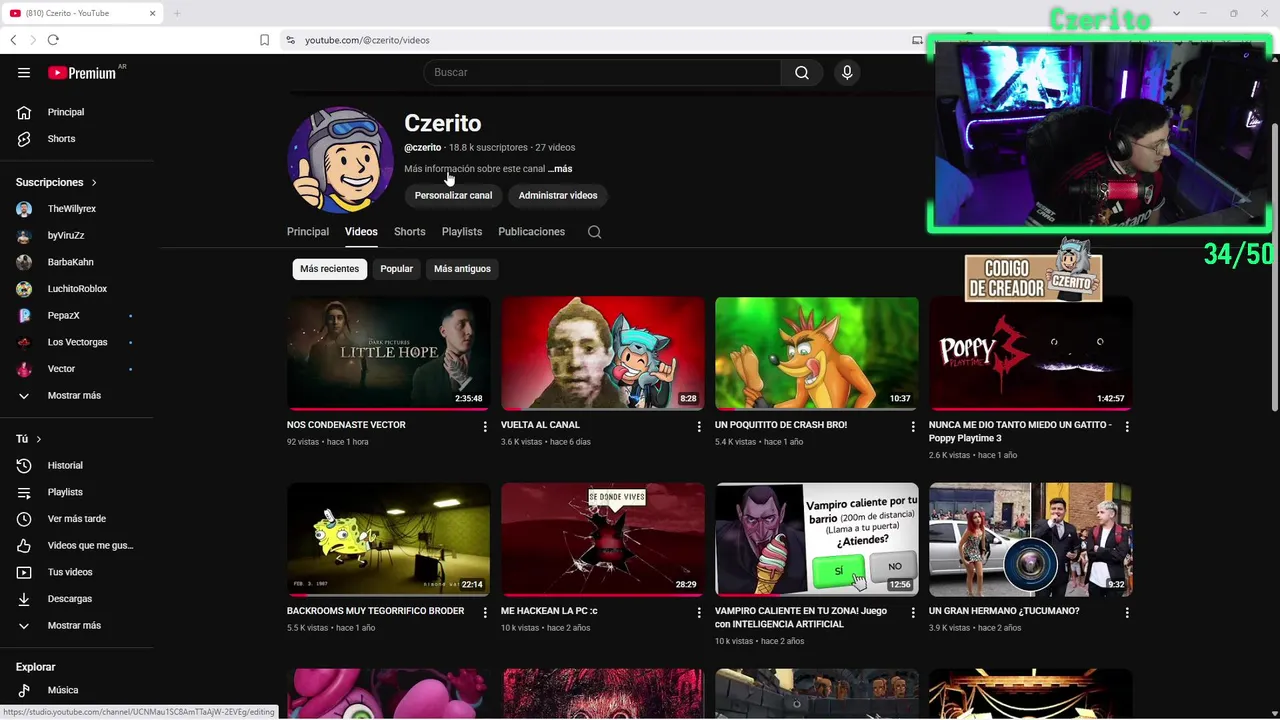Open options for VUELTA AL CANAL

click(x=699, y=427)
